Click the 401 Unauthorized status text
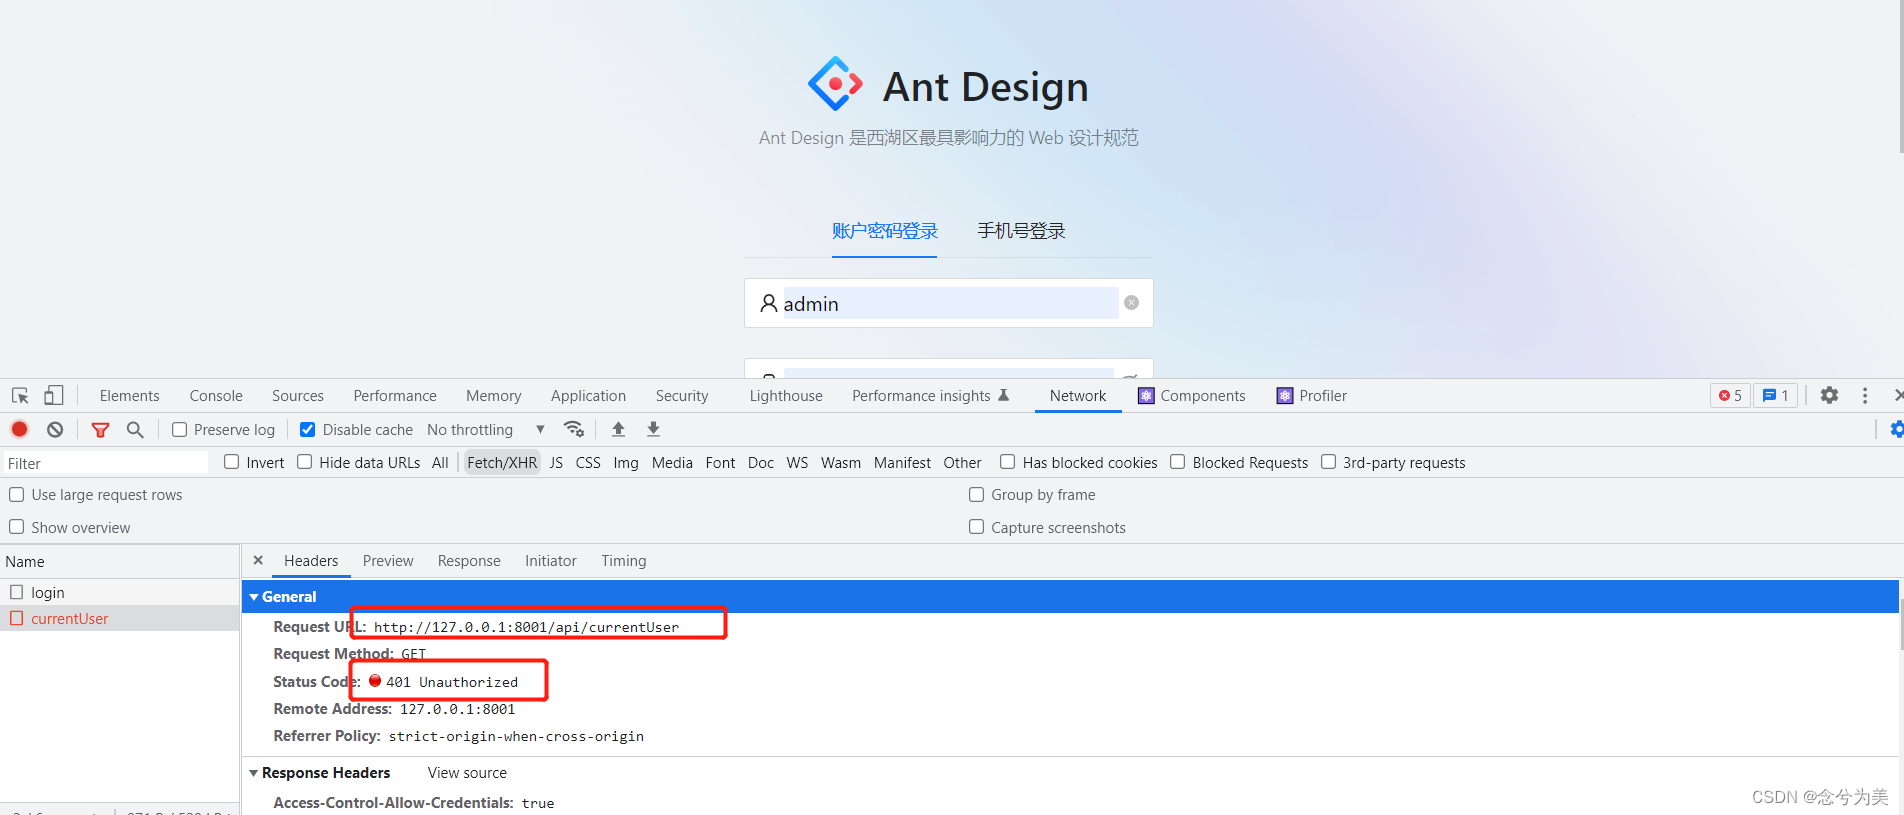Screen dimensions: 1904x815 tap(452, 682)
